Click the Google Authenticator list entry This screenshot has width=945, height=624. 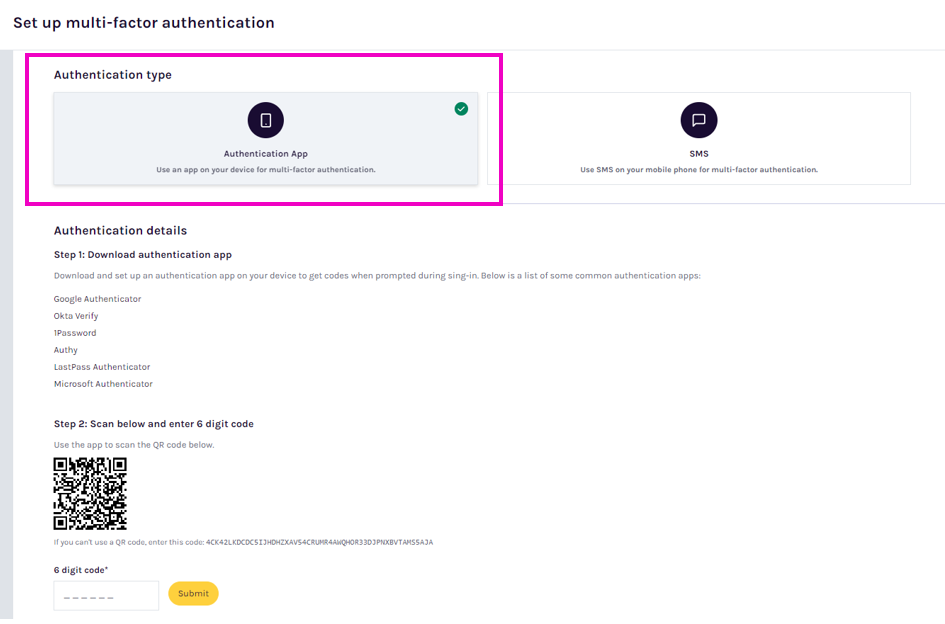[x=98, y=299]
